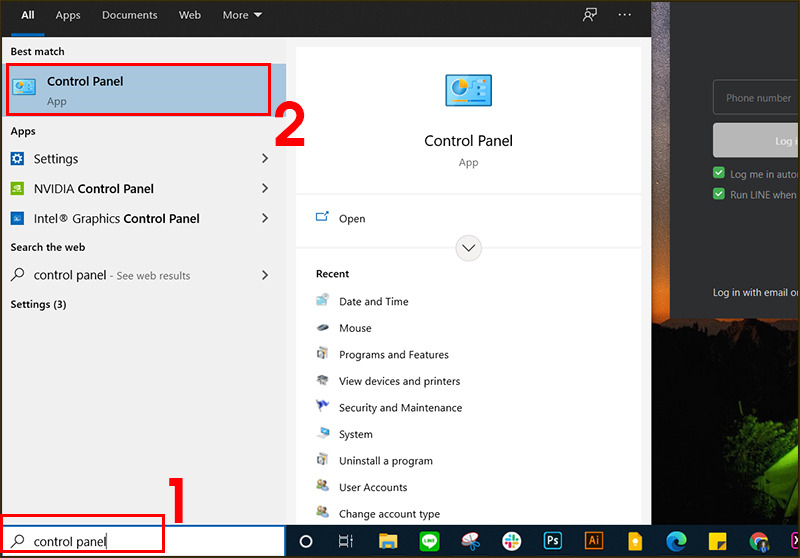800x558 pixels.
Task: Open System from the Recent list
Action: tap(356, 434)
